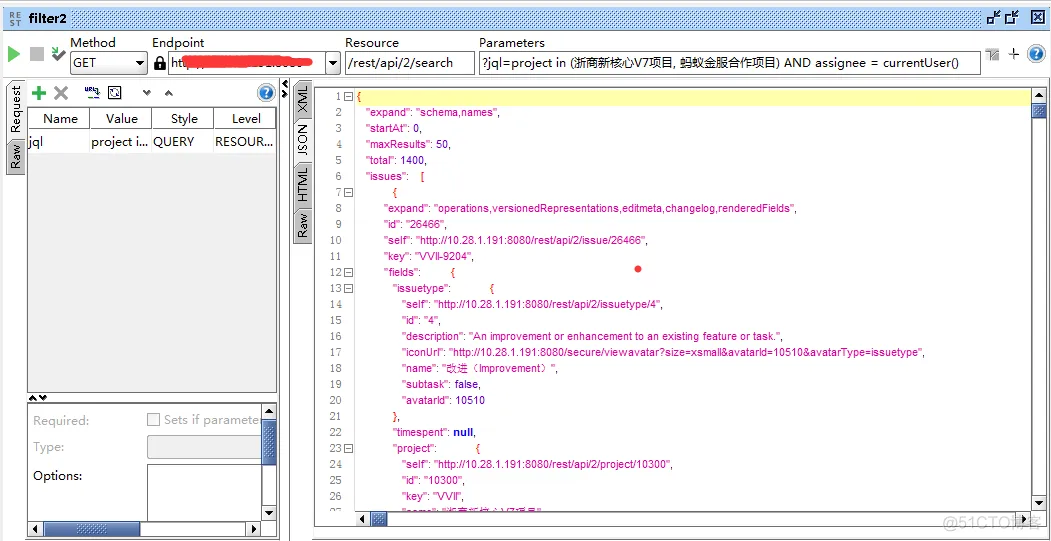
Task: Open the blue help icon beside Parameters field
Action: (1036, 54)
